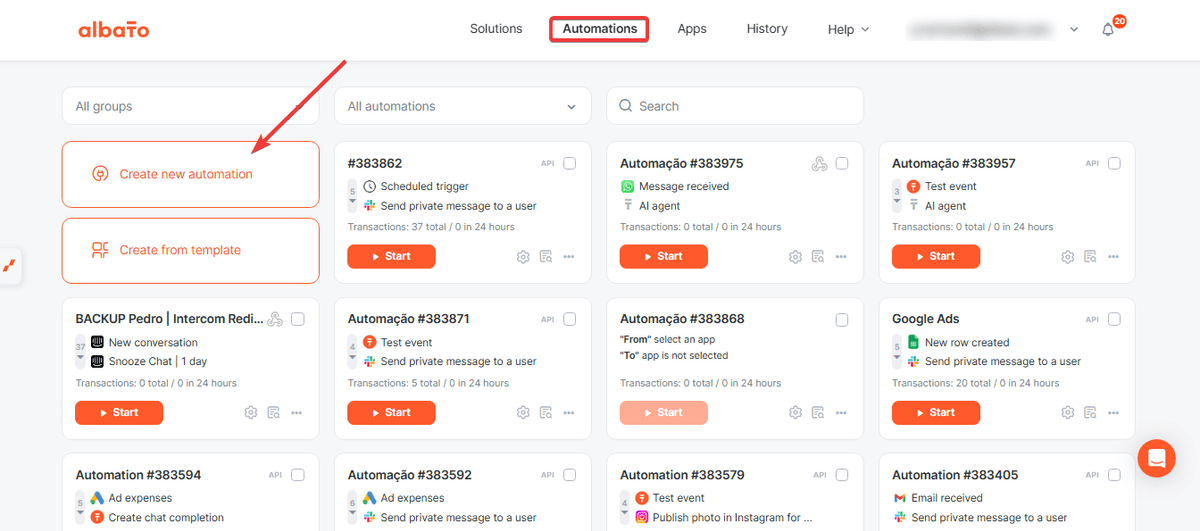Open more options on Automação #383871

pos(569,412)
